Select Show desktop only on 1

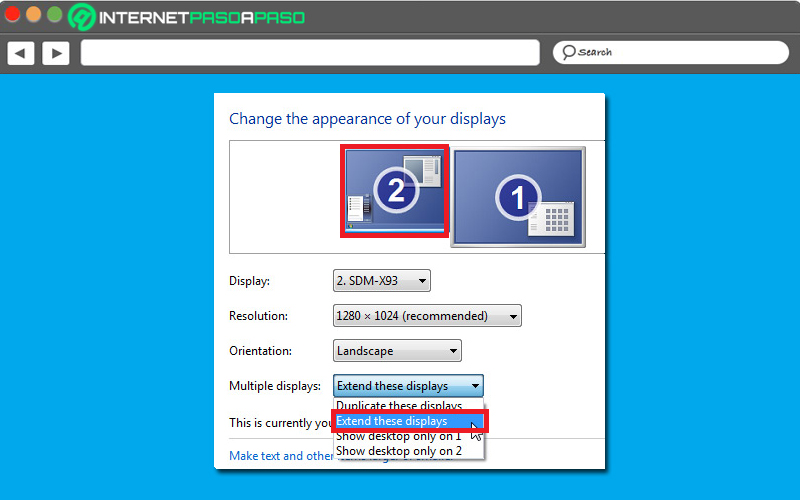(x=399, y=436)
